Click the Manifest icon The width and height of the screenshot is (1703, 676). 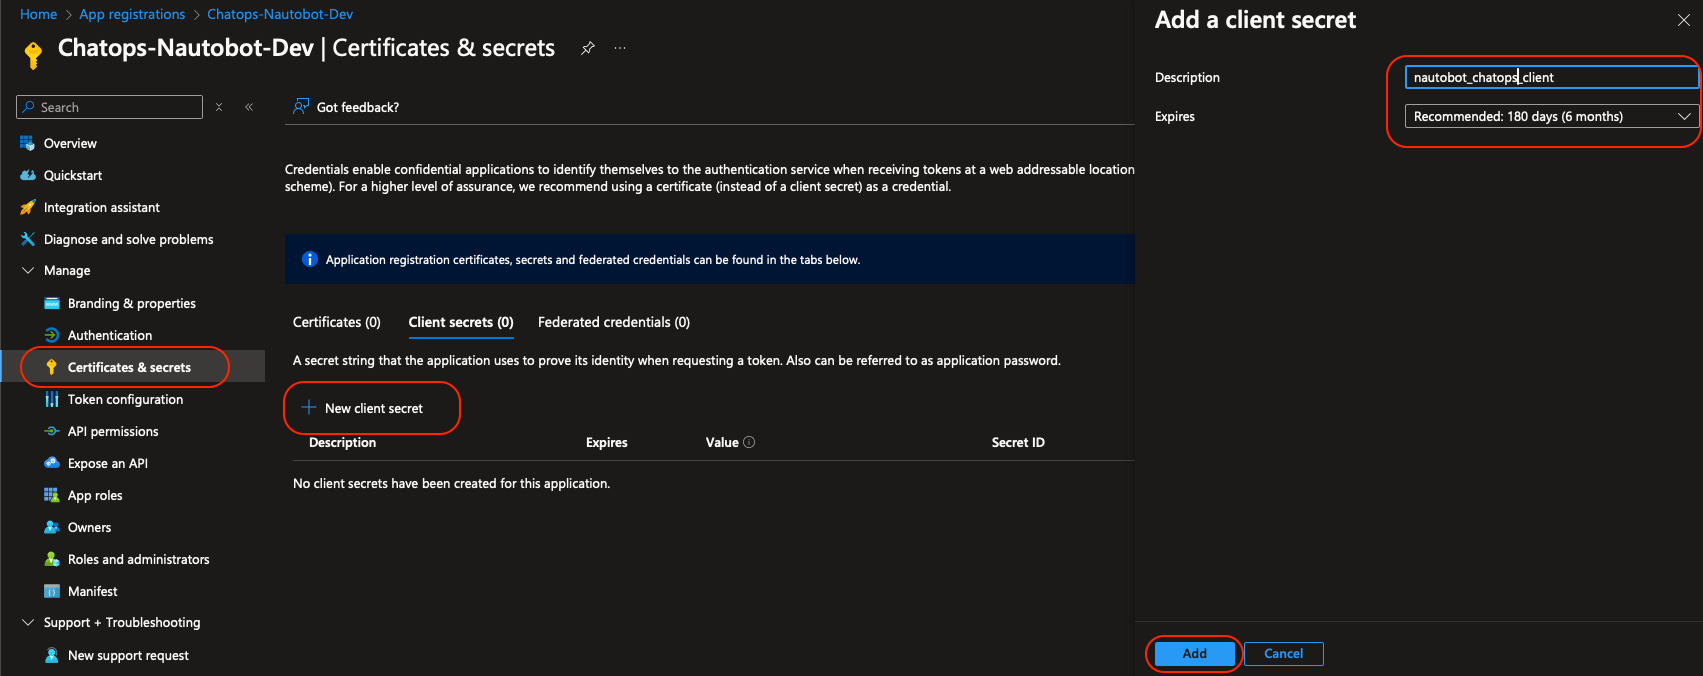pos(52,591)
